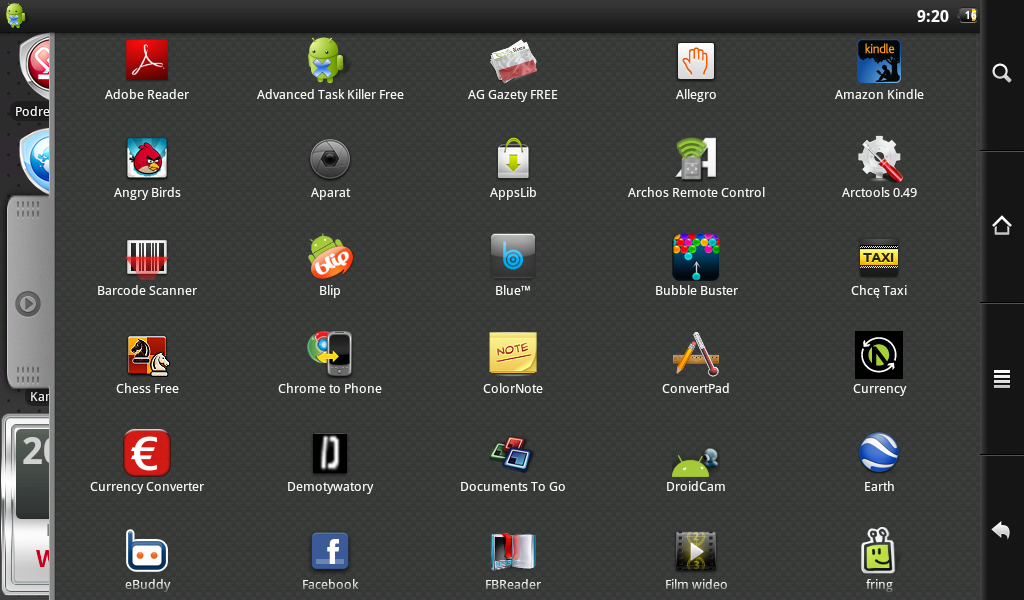This screenshot has width=1024, height=600.
Task: Open the menu button with horizontal lines
Action: point(1002,379)
